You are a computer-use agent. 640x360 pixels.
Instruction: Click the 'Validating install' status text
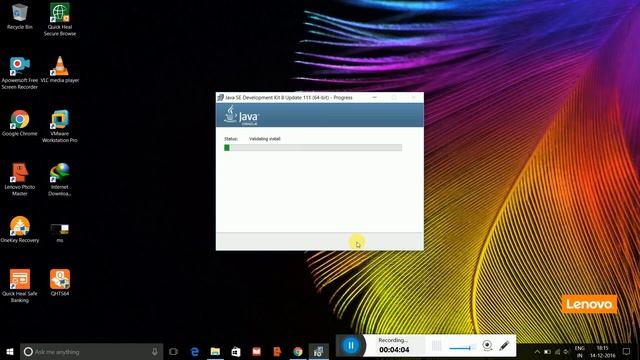click(x=264, y=139)
